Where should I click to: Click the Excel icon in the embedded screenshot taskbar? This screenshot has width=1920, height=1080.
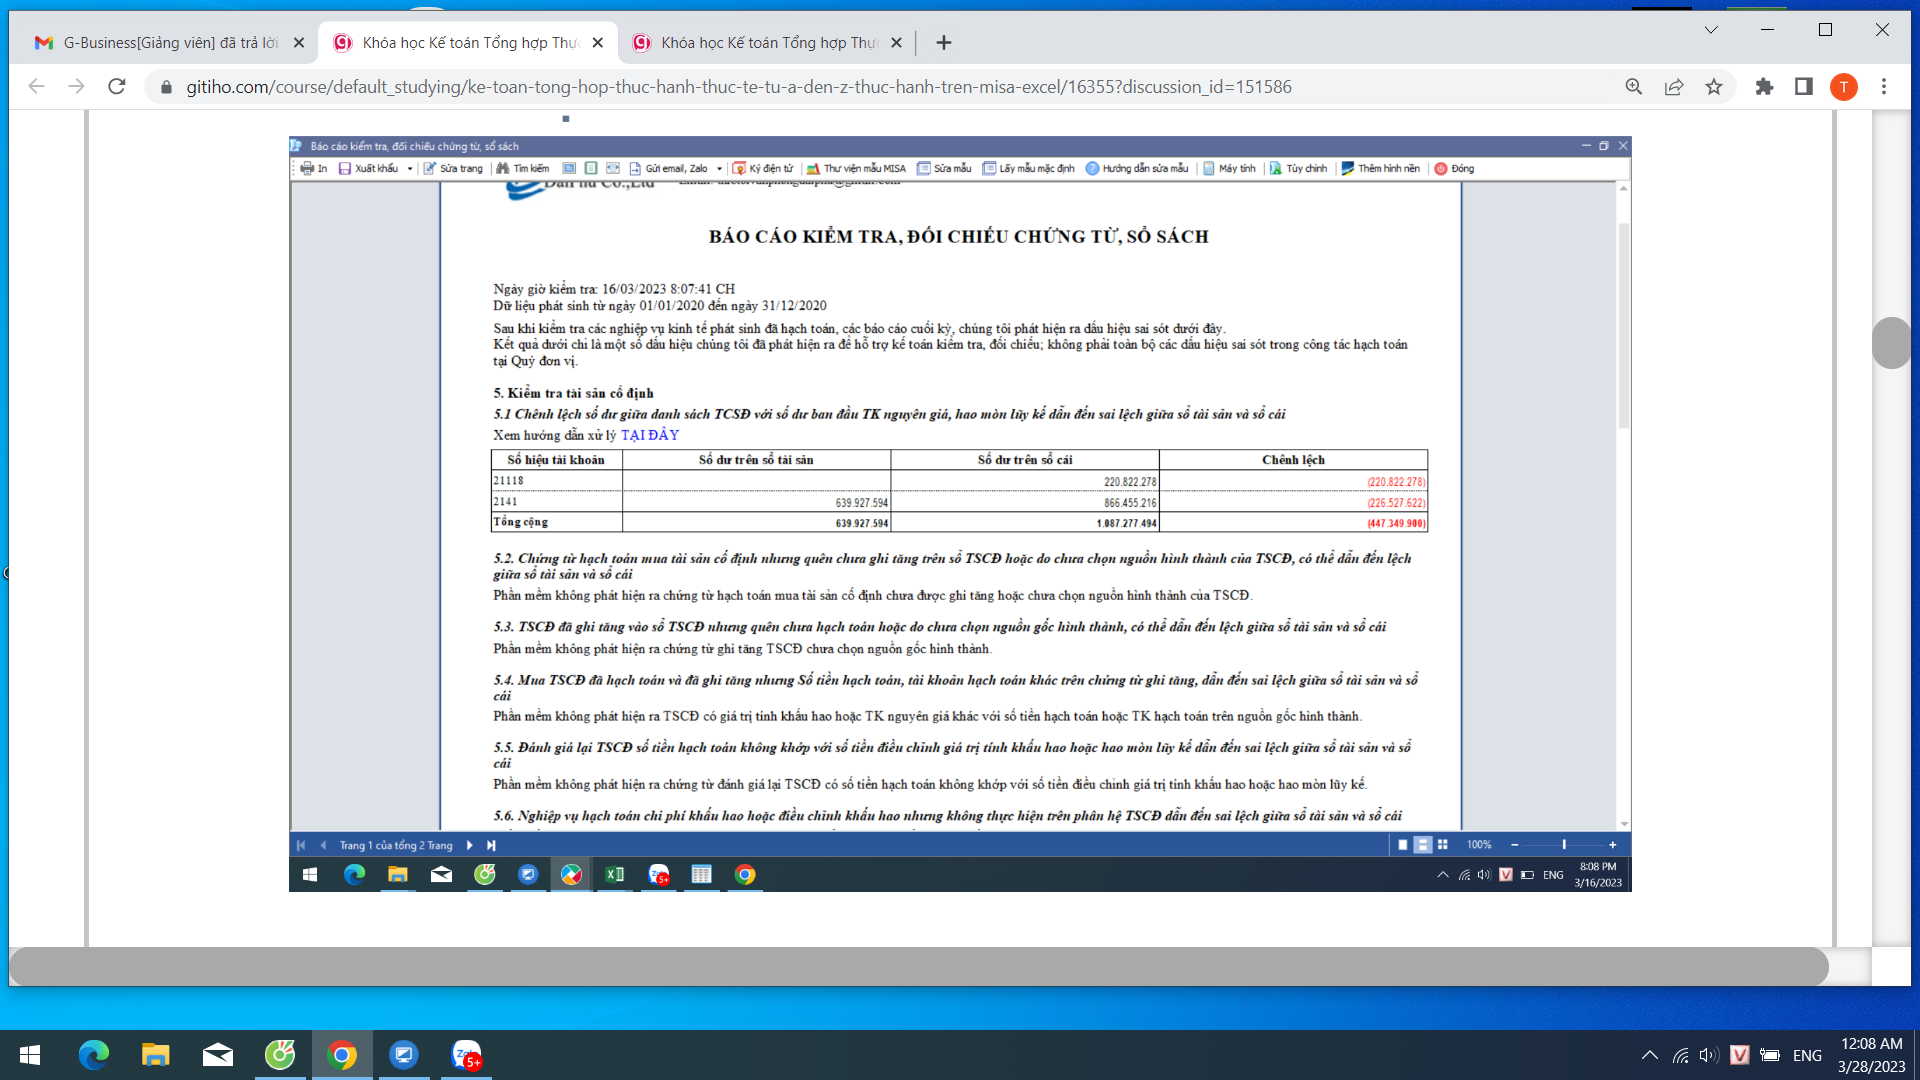614,875
